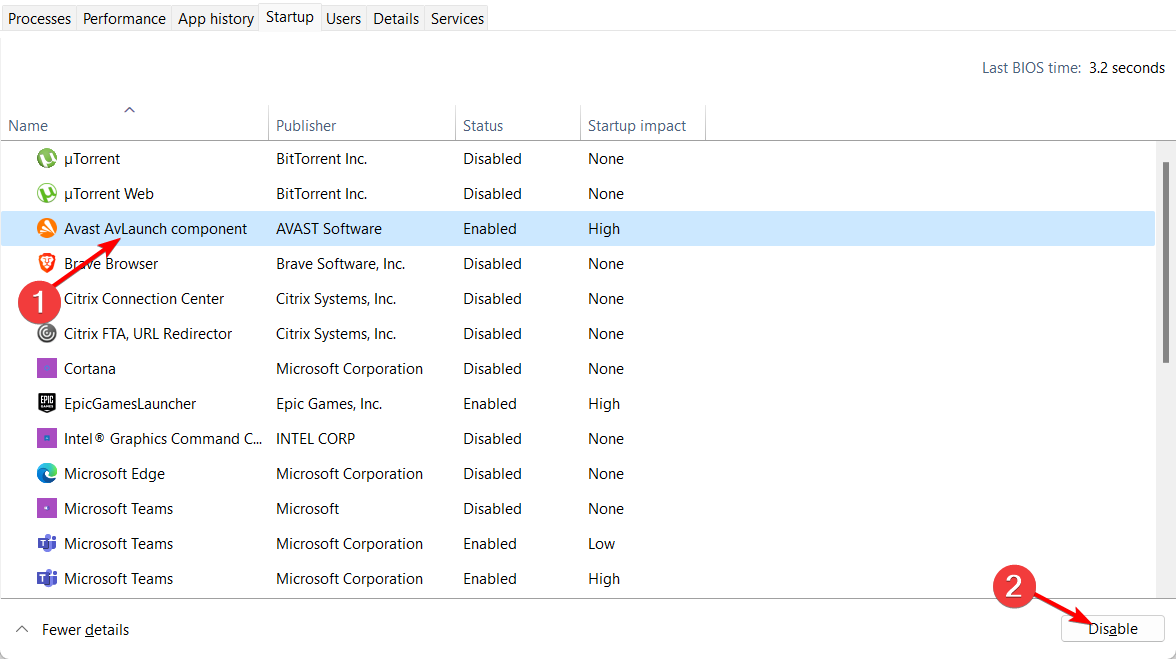The image size is (1176, 659).
Task: Sort by the Status column header
Action: (483, 126)
